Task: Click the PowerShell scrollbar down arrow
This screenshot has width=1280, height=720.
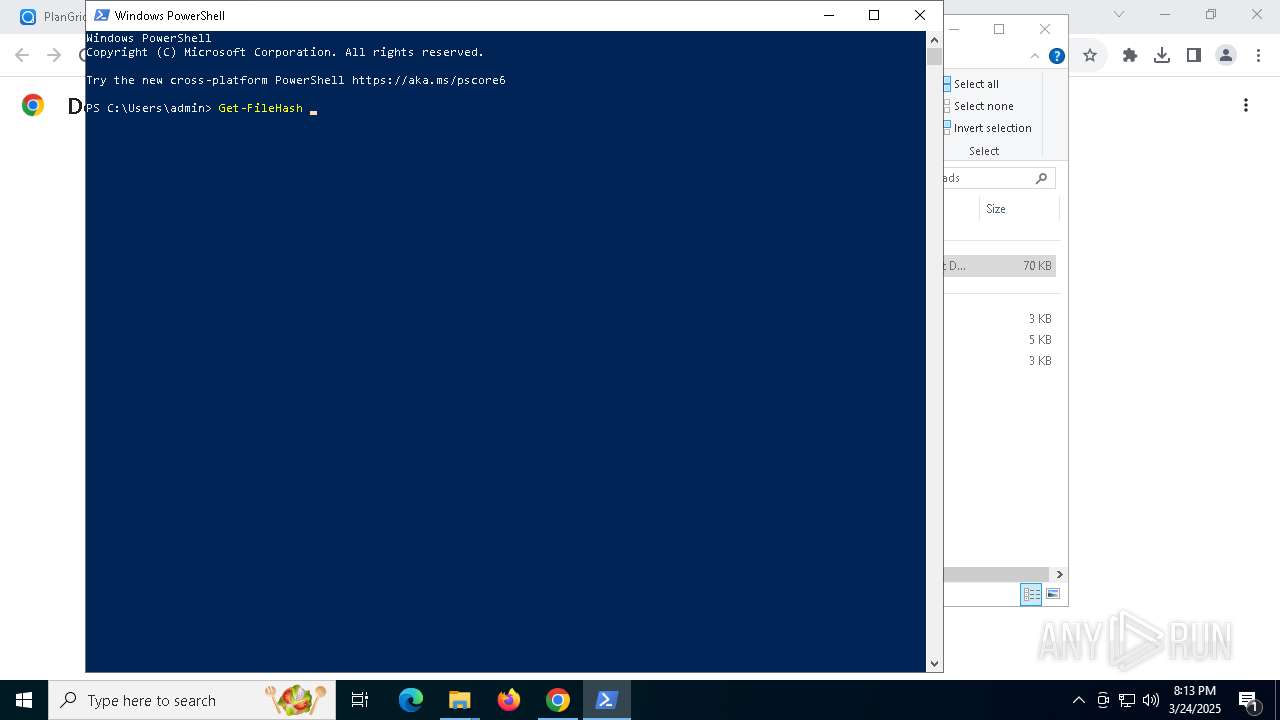Action: coord(934,663)
